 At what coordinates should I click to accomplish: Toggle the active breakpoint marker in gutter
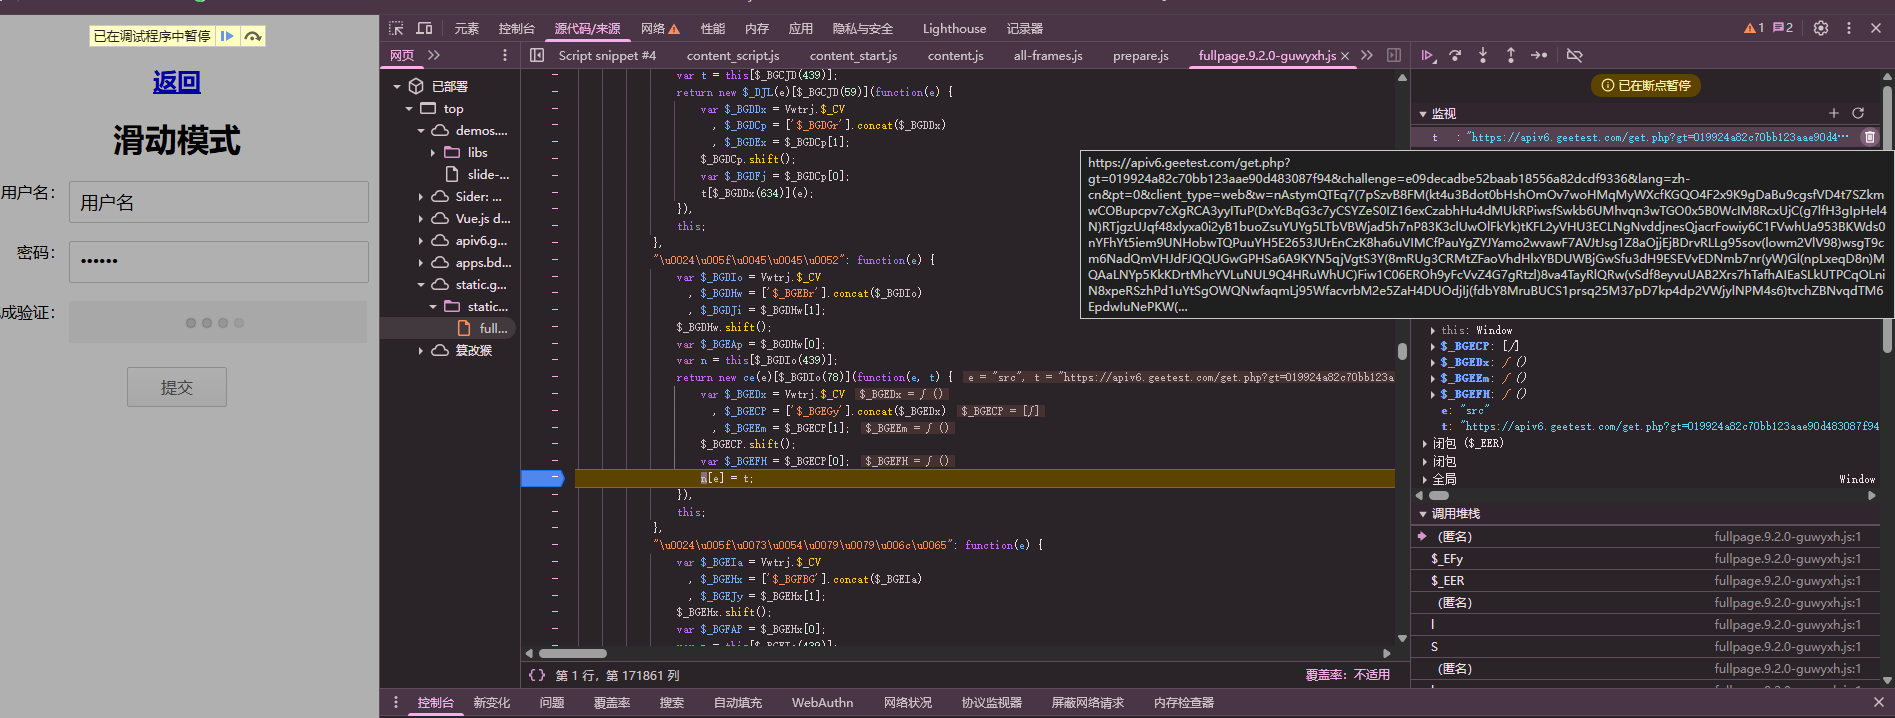(x=543, y=478)
